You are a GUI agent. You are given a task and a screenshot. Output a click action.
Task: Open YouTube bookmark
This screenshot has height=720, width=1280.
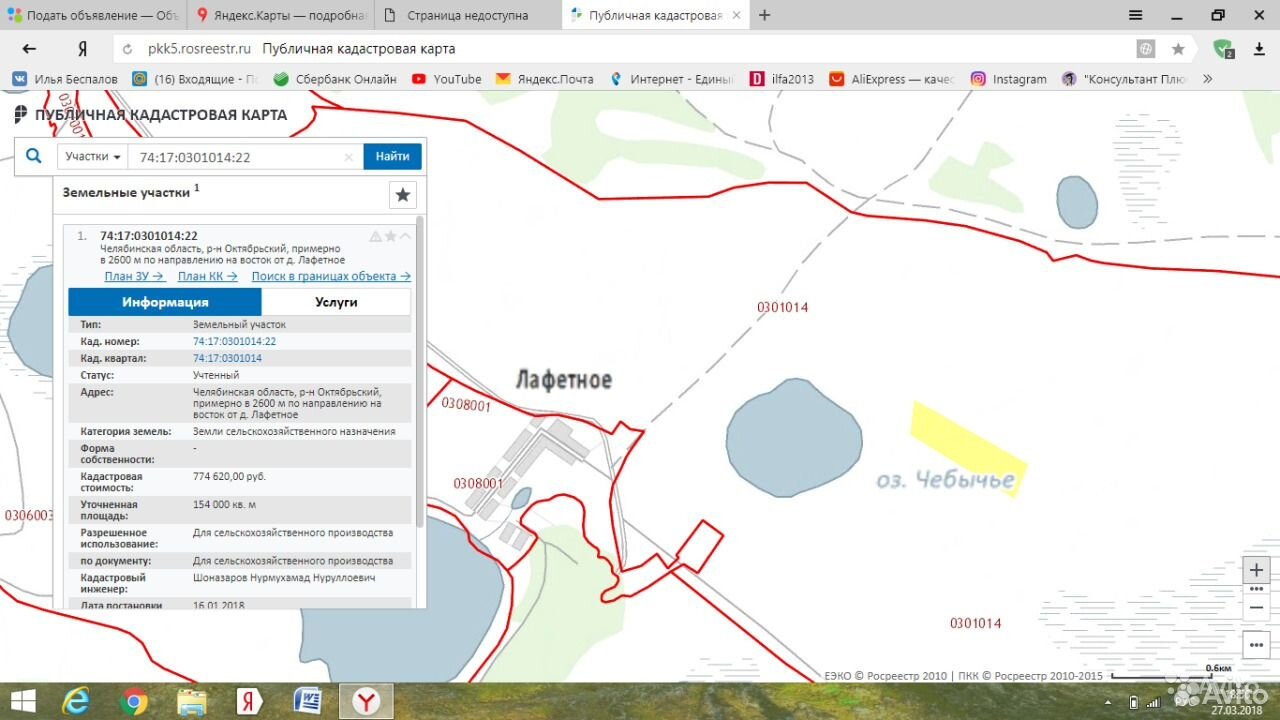[x=447, y=79]
